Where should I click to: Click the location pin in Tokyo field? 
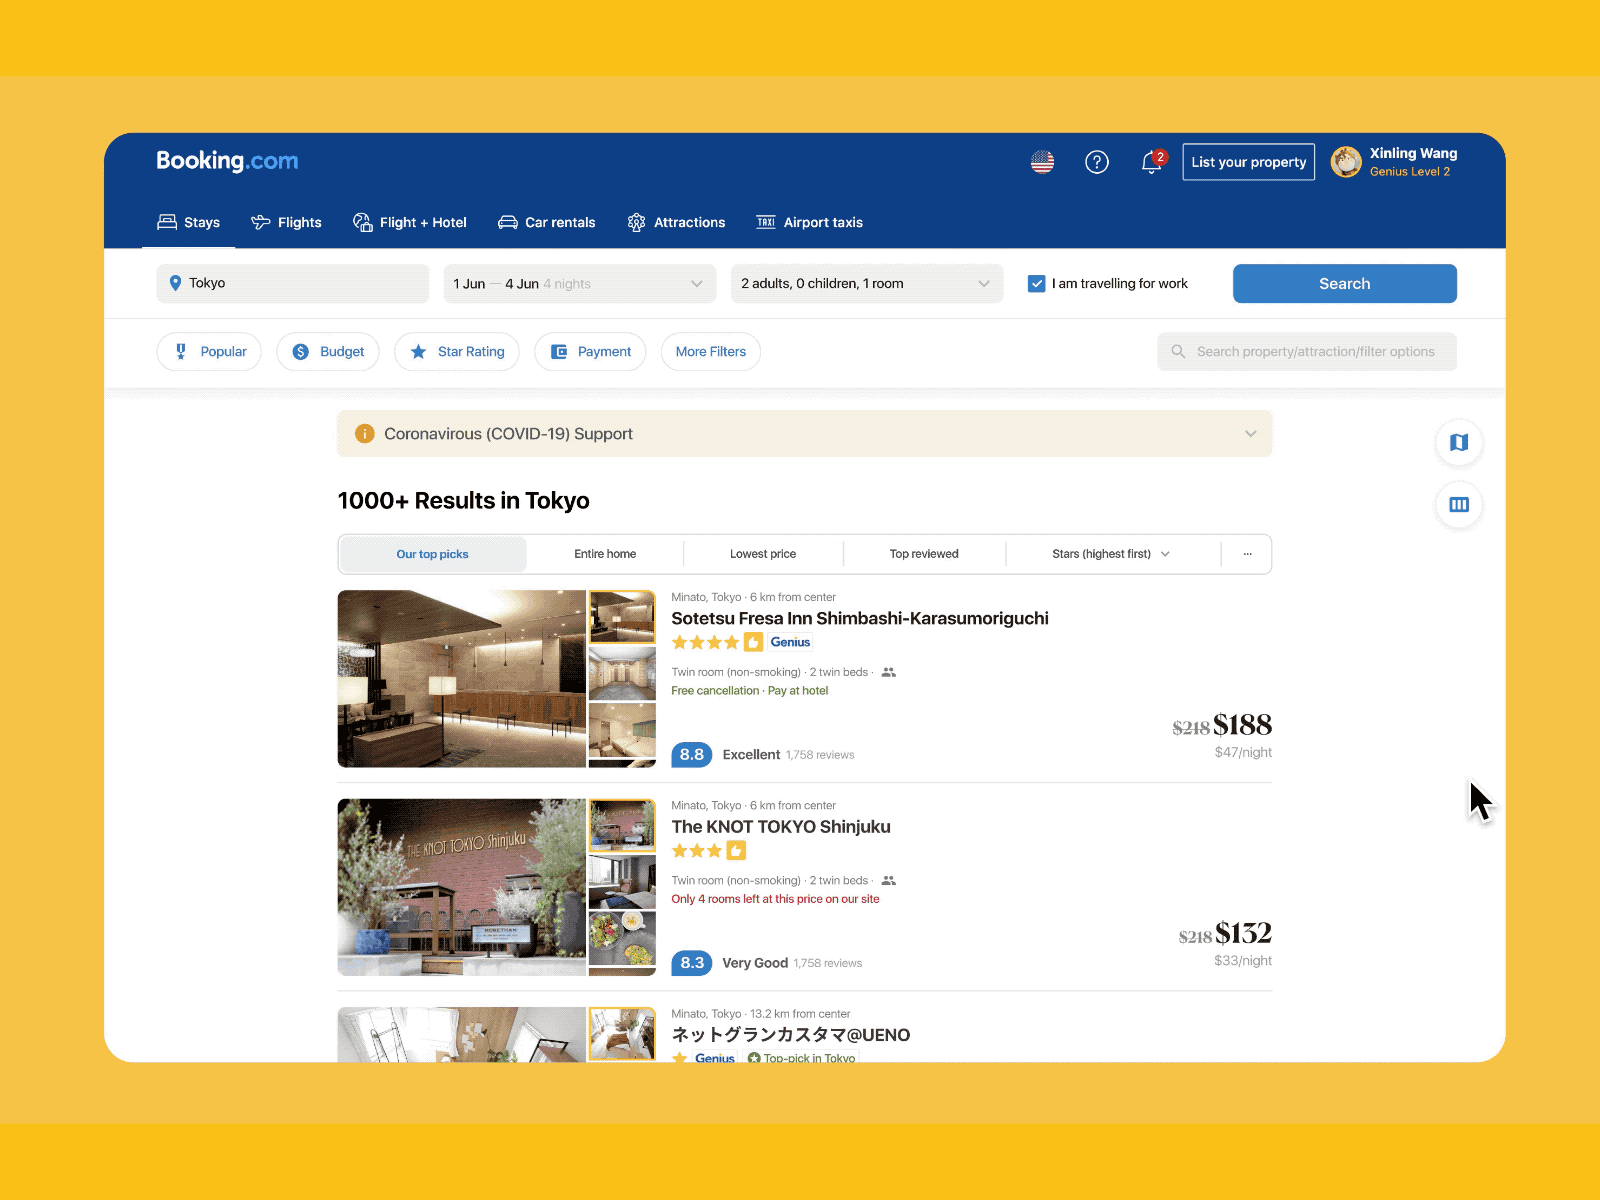coord(175,283)
